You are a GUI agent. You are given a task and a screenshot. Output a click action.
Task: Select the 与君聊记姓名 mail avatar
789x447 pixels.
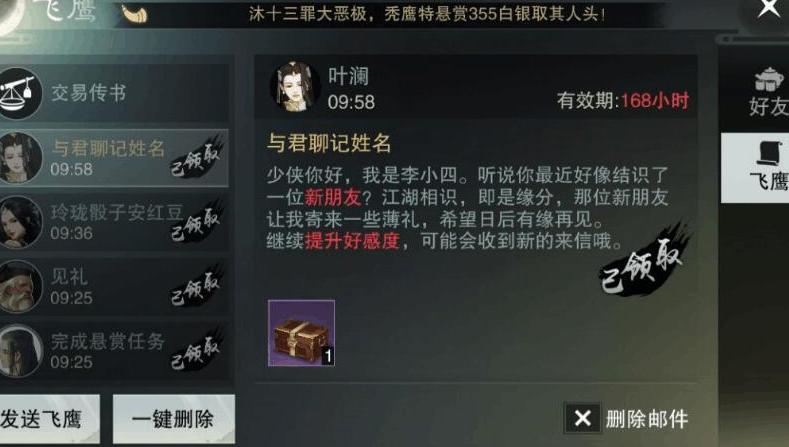[x=20, y=158]
